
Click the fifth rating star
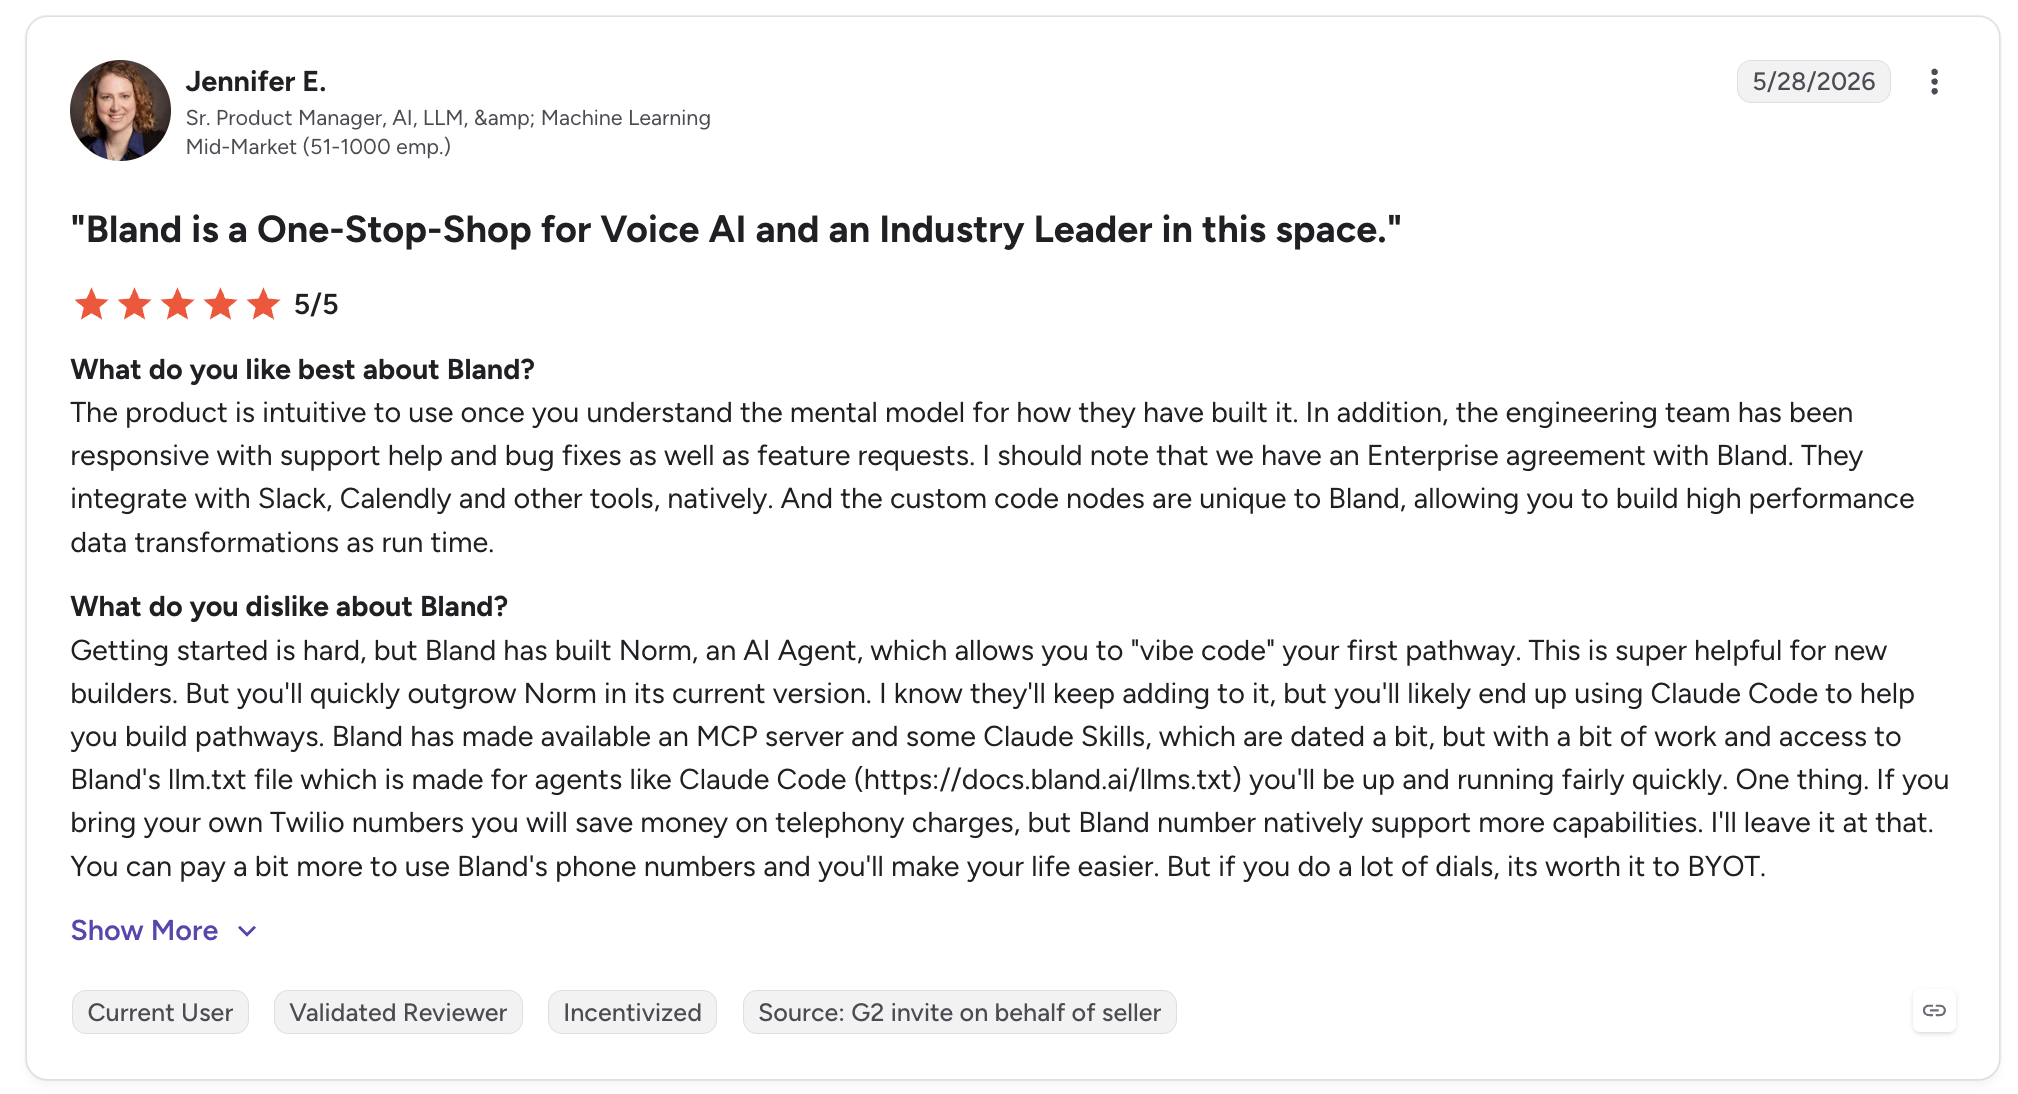pyautogui.click(x=263, y=304)
